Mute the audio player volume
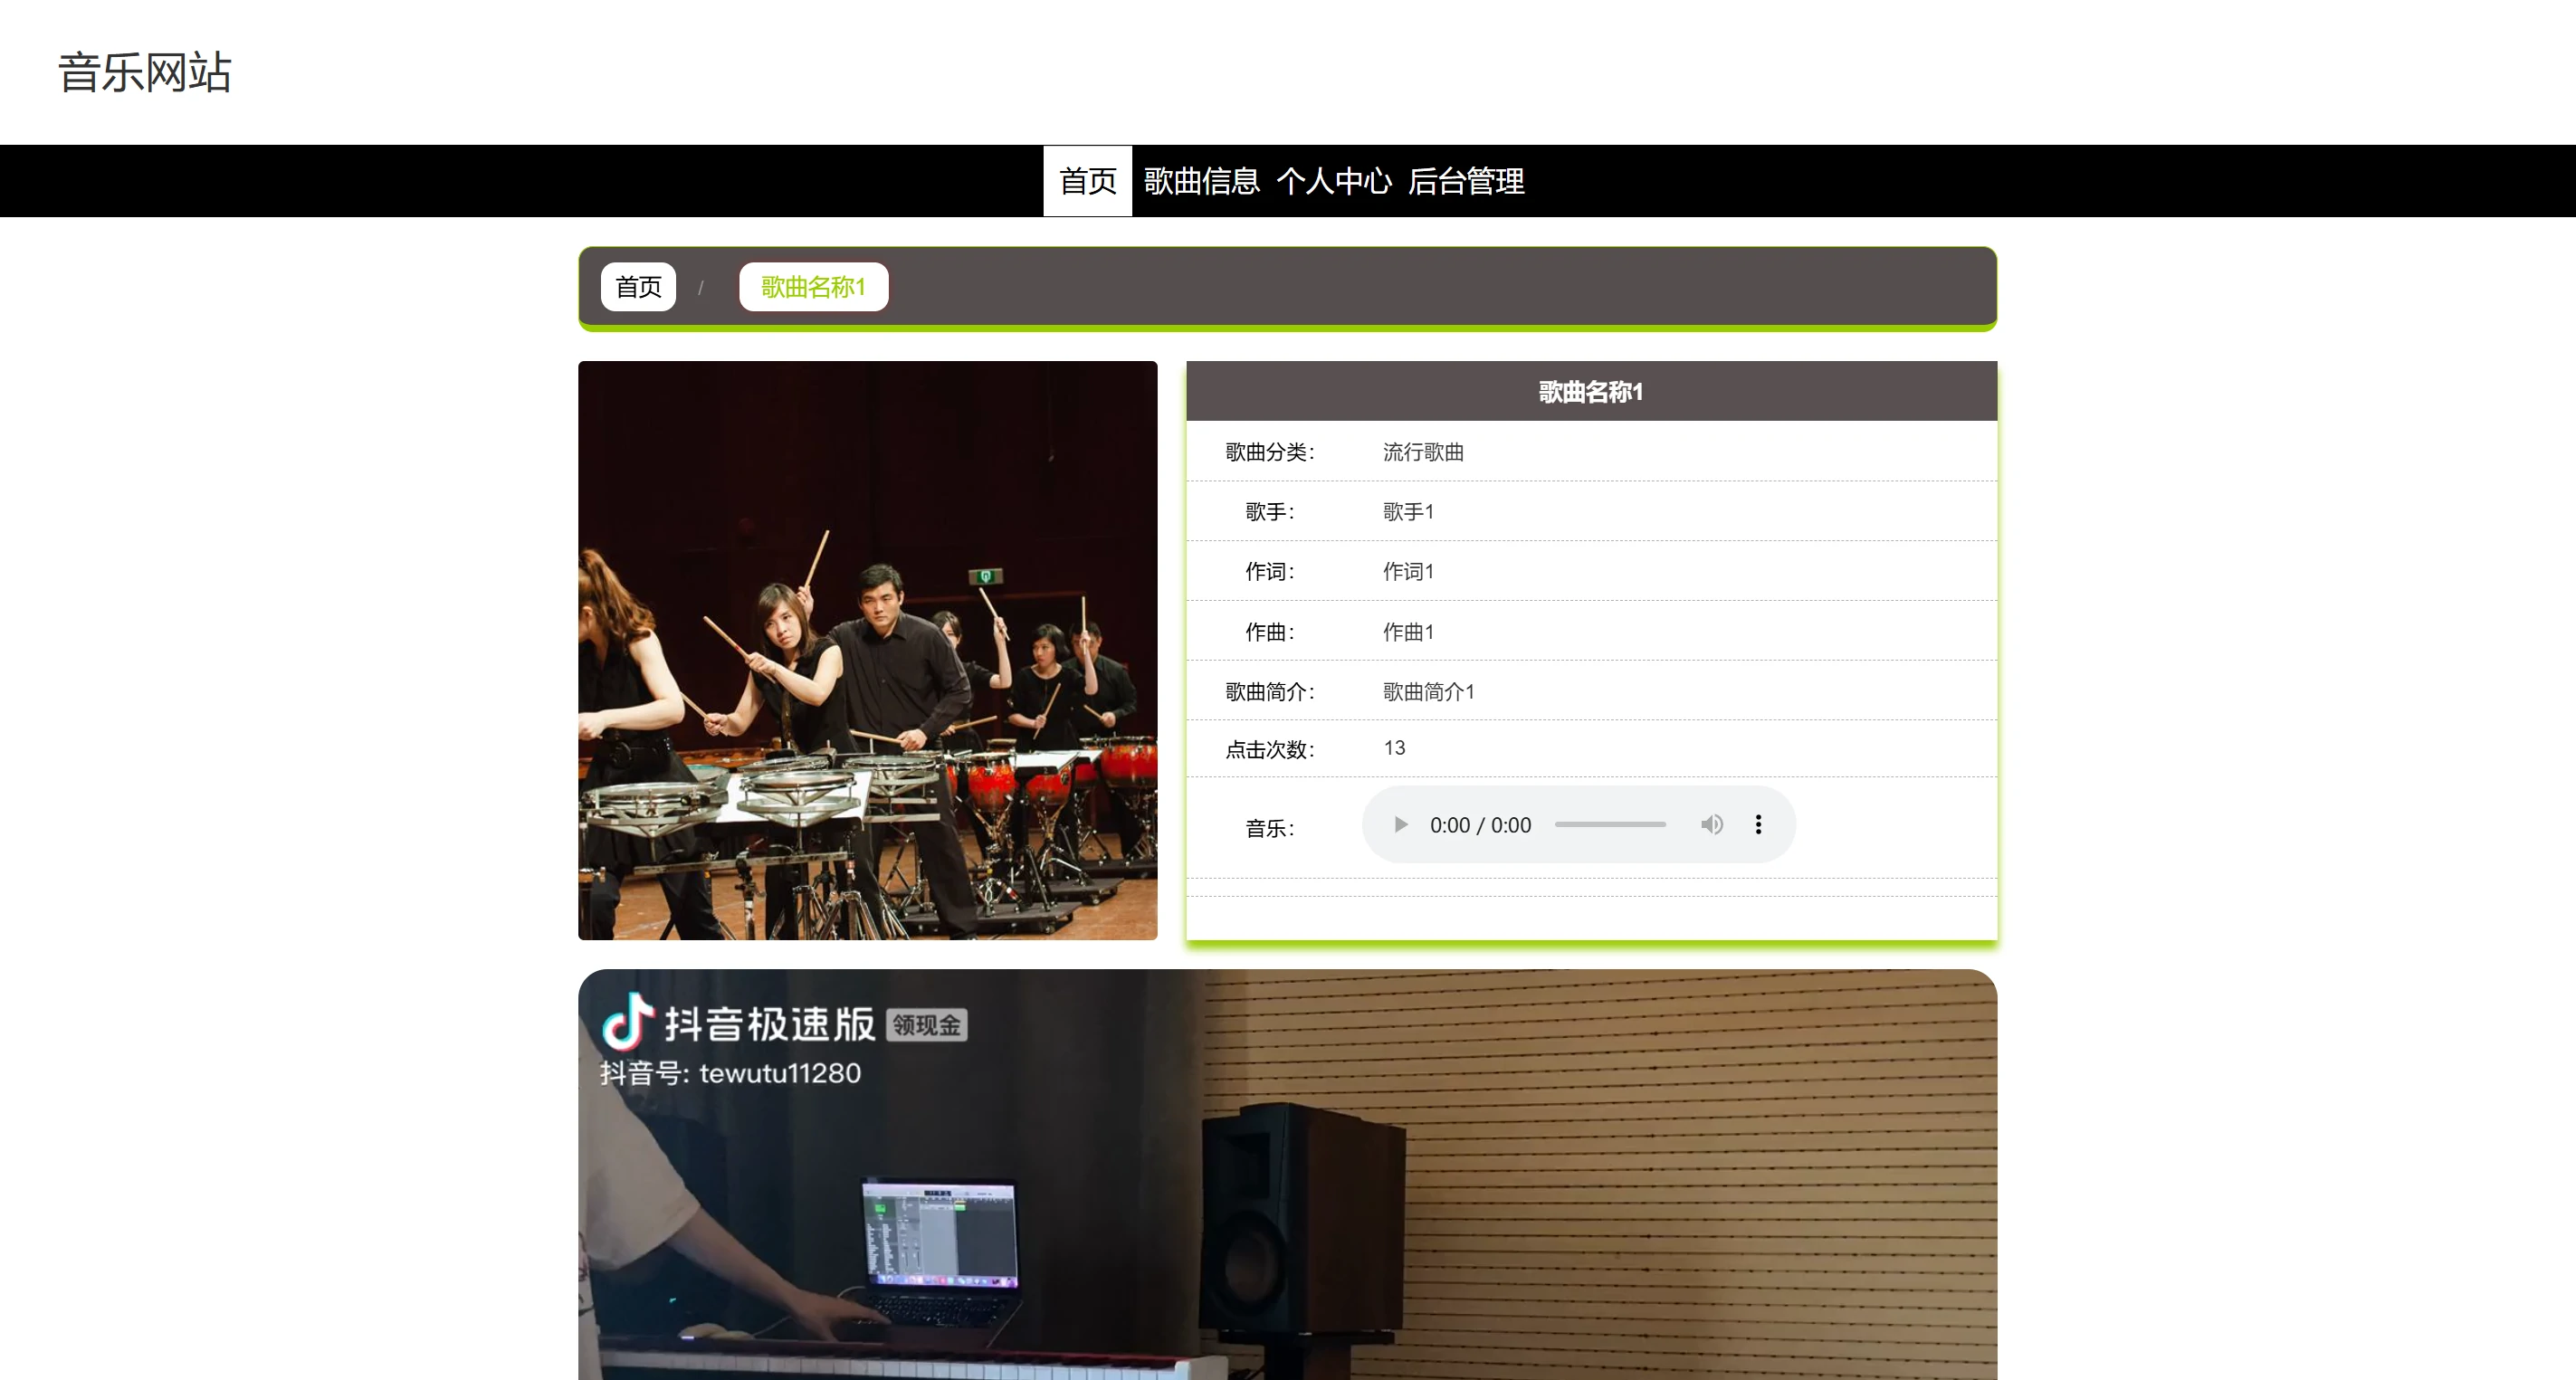This screenshot has width=2576, height=1380. (x=1711, y=825)
